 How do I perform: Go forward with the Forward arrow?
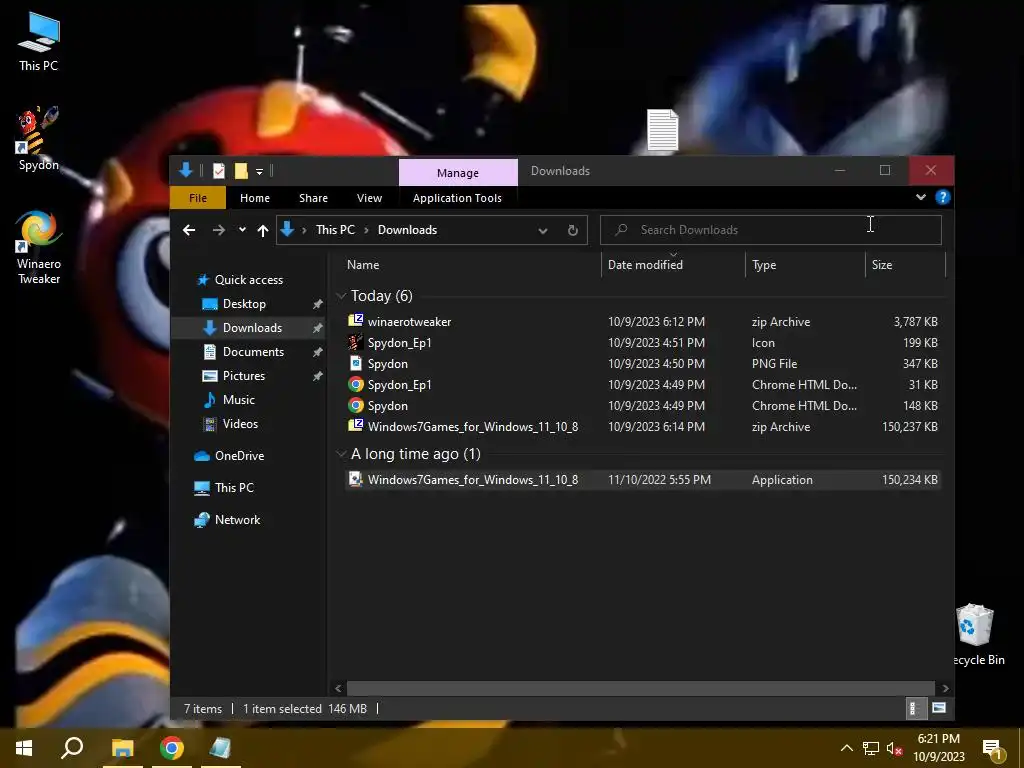(x=218, y=230)
